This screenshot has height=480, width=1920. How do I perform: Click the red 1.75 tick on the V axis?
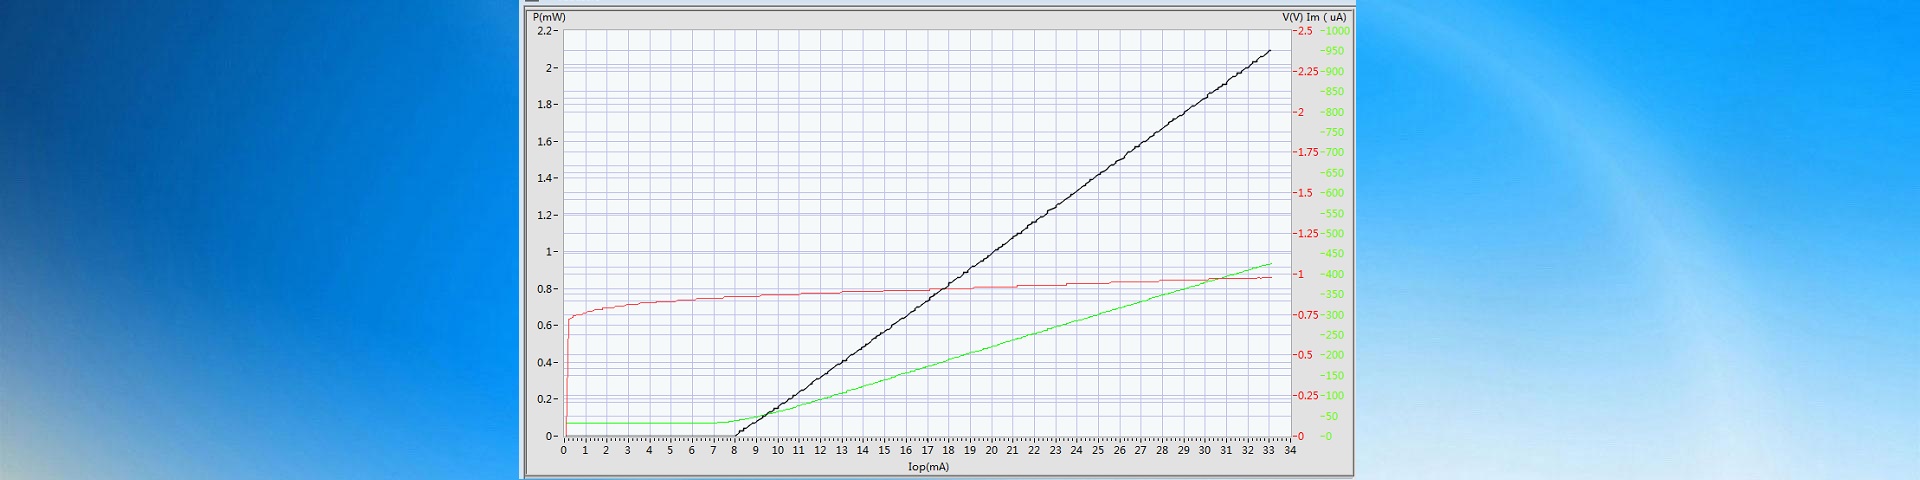click(x=1308, y=152)
